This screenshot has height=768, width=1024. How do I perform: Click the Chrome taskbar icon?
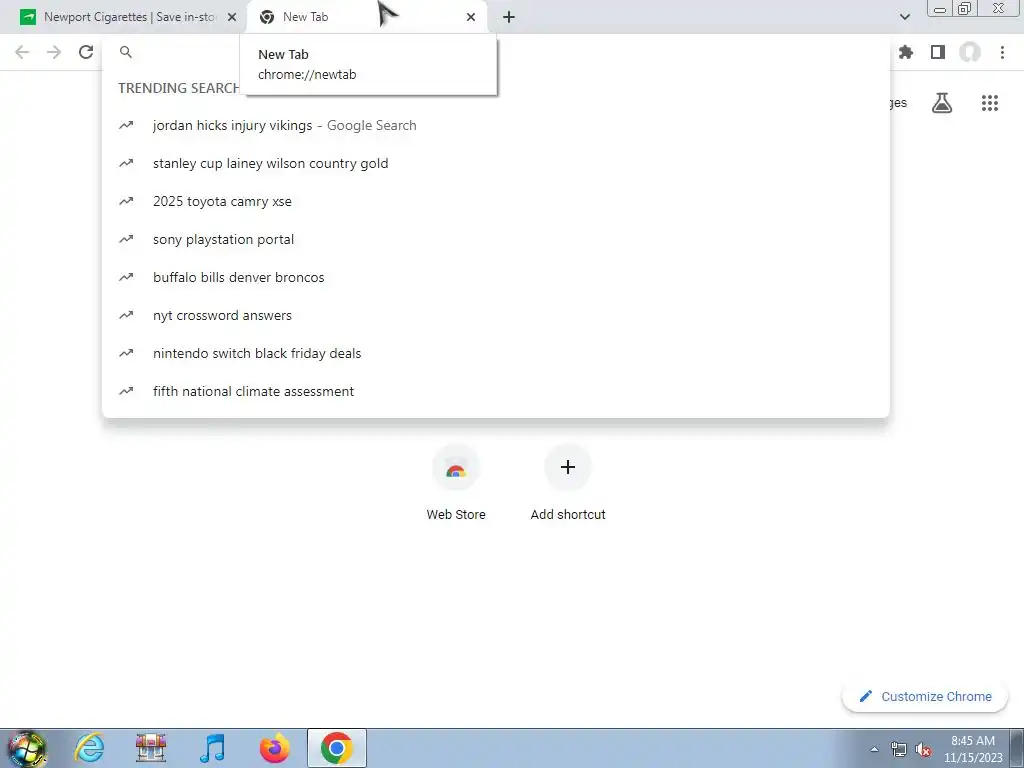click(x=336, y=748)
